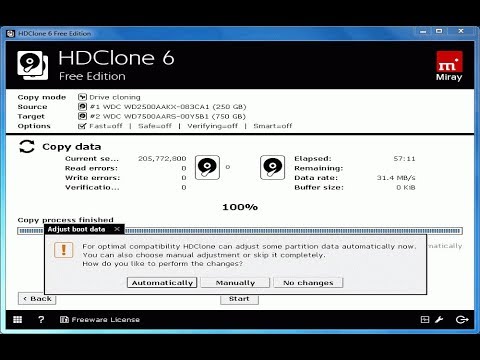480x360 pixels.
Task: Click the Verifying=off option text
Action: click(212, 126)
